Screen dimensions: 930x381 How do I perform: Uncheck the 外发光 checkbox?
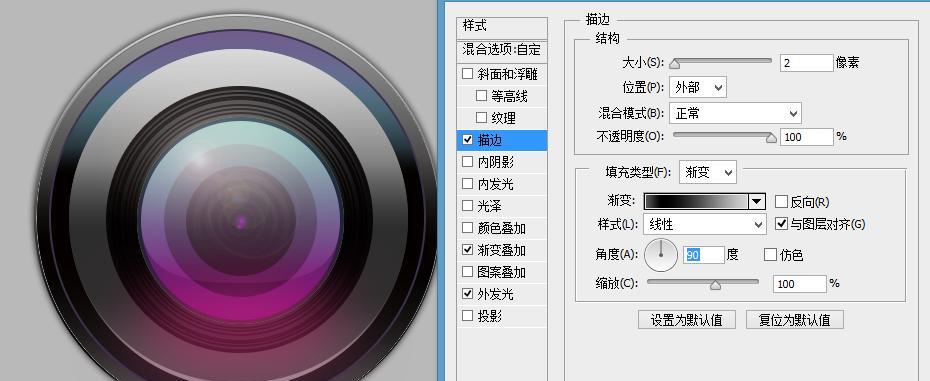467,294
